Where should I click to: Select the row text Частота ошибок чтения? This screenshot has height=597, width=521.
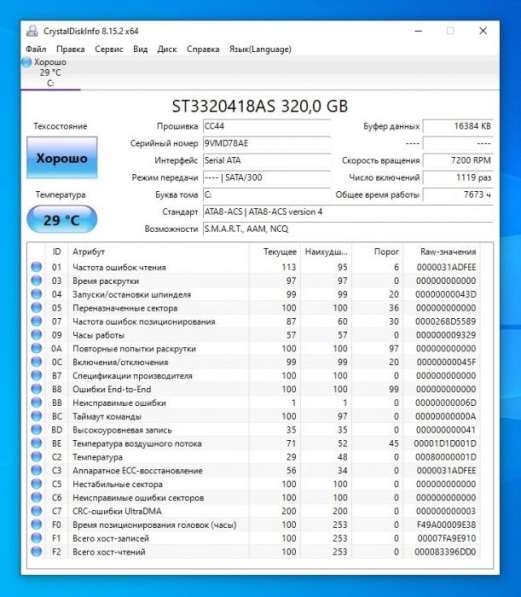[119, 267]
